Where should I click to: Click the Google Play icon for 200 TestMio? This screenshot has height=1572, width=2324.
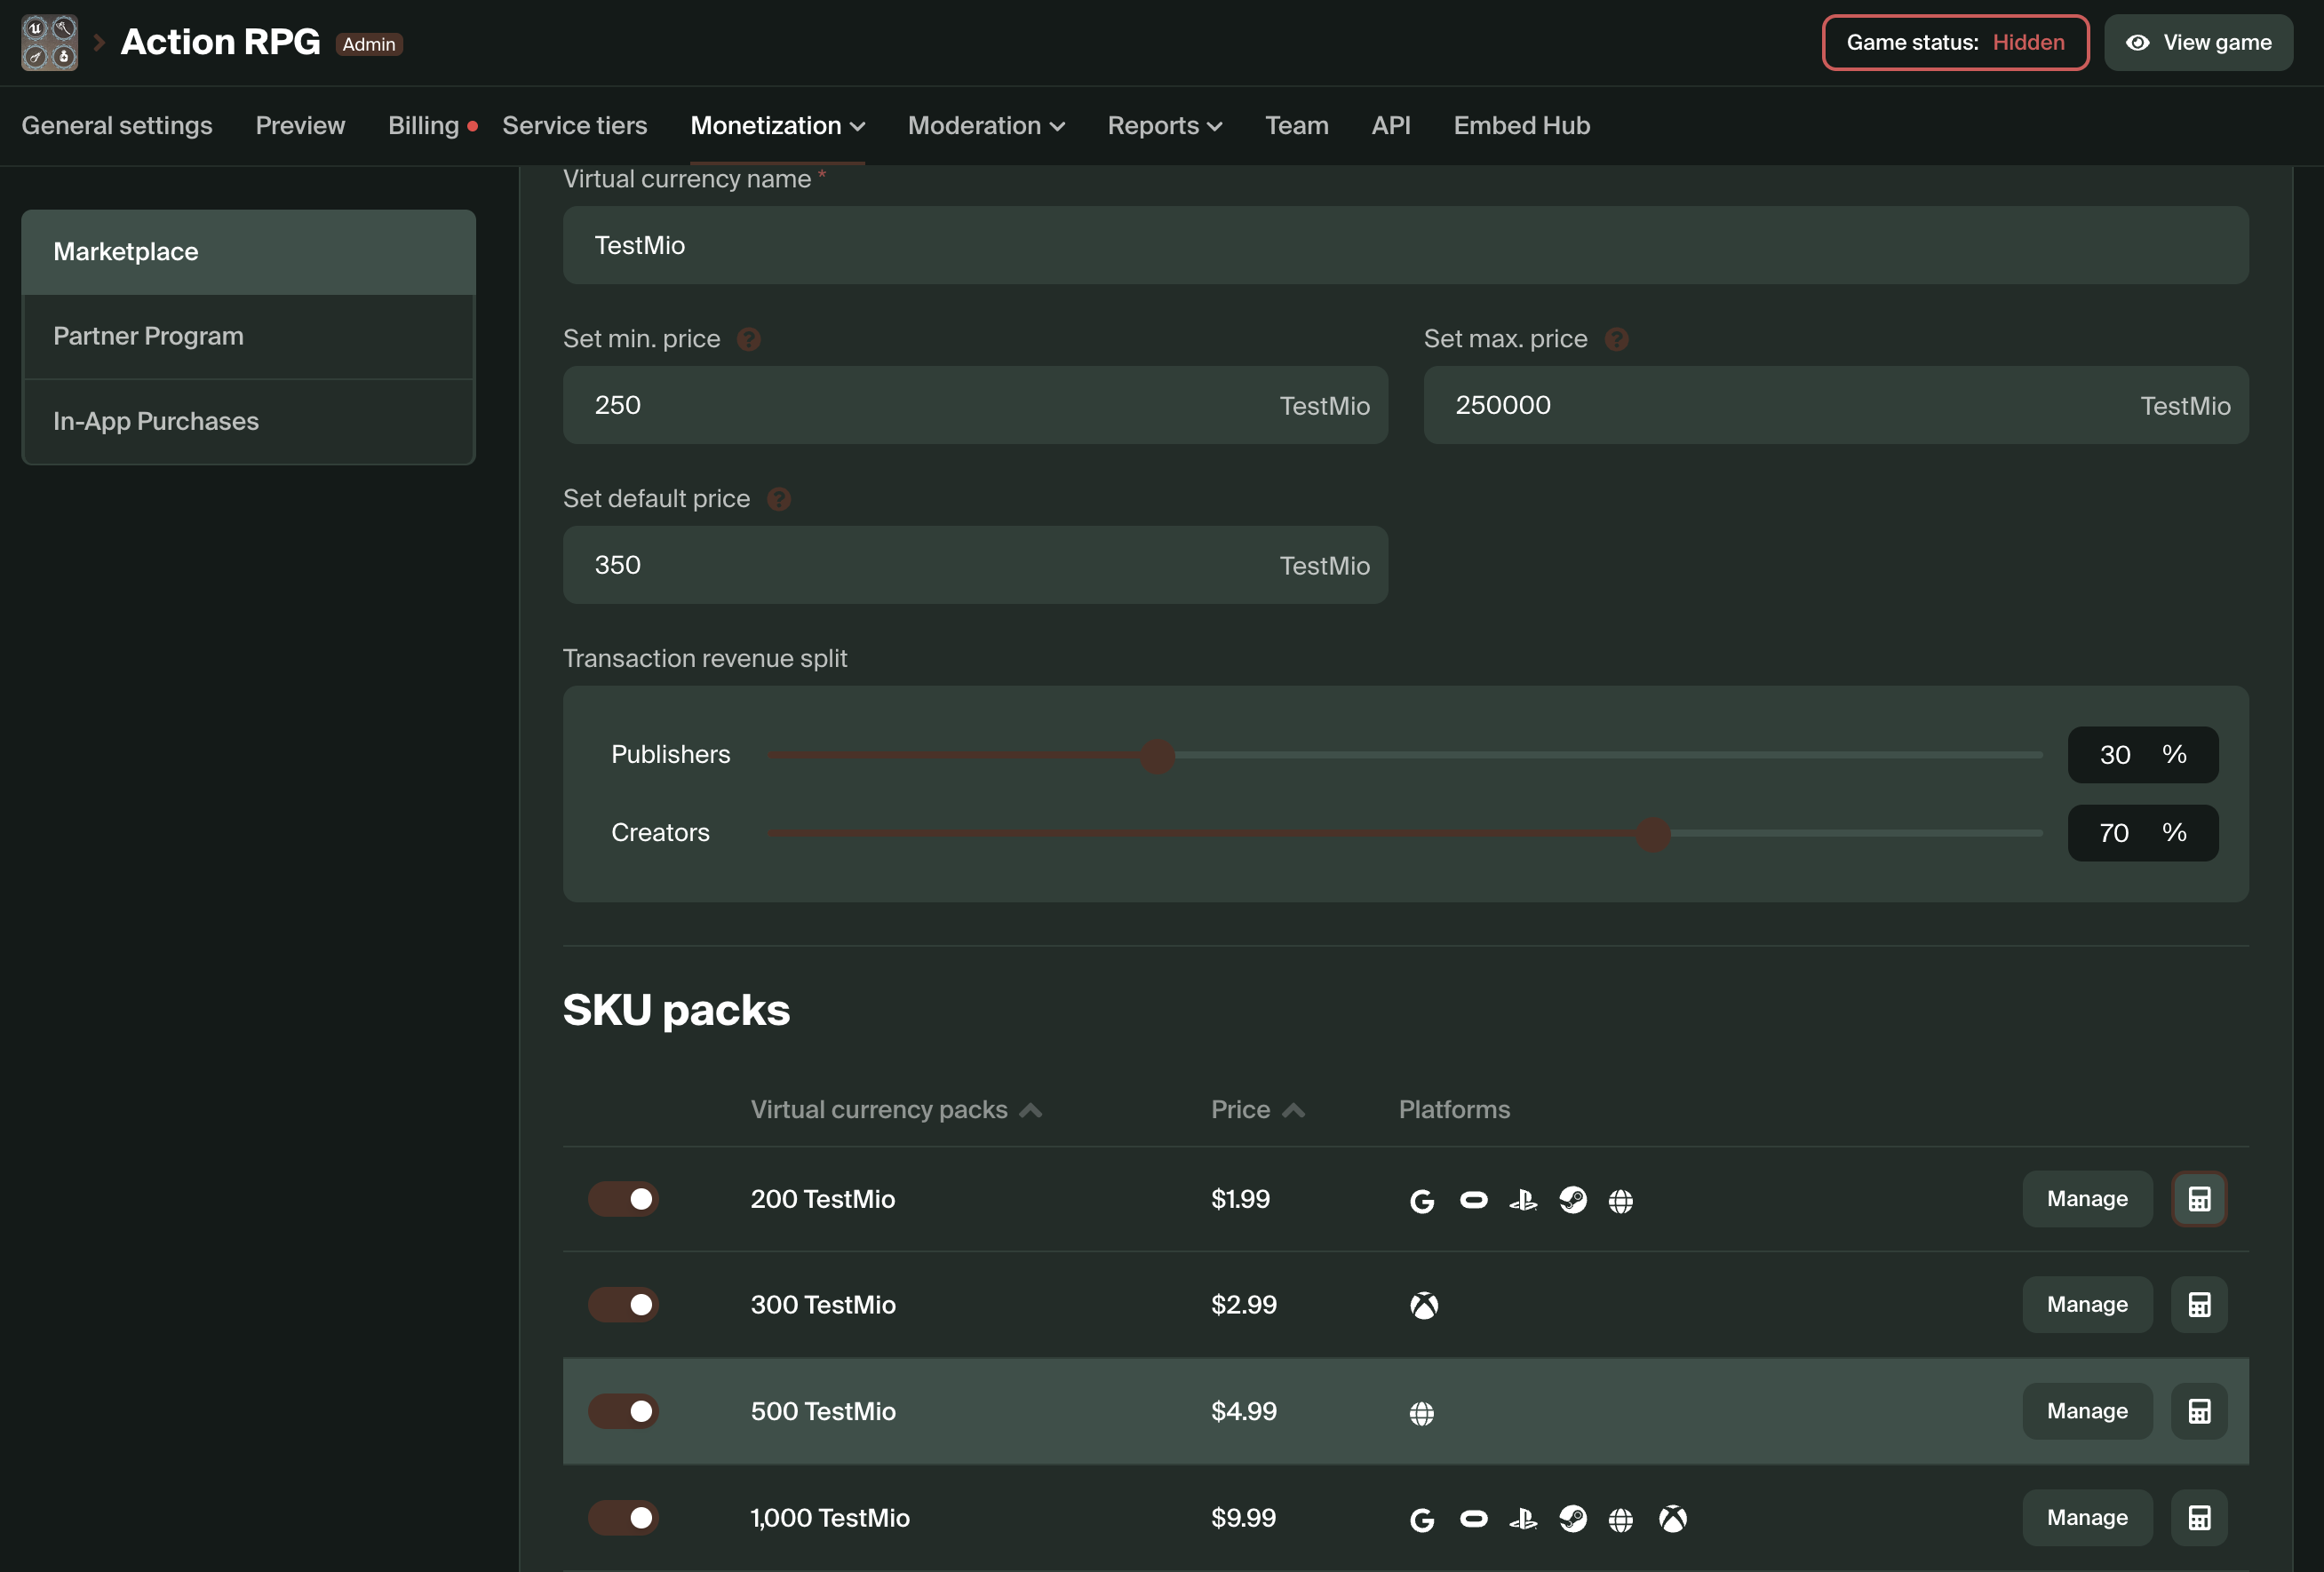point(1422,1200)
